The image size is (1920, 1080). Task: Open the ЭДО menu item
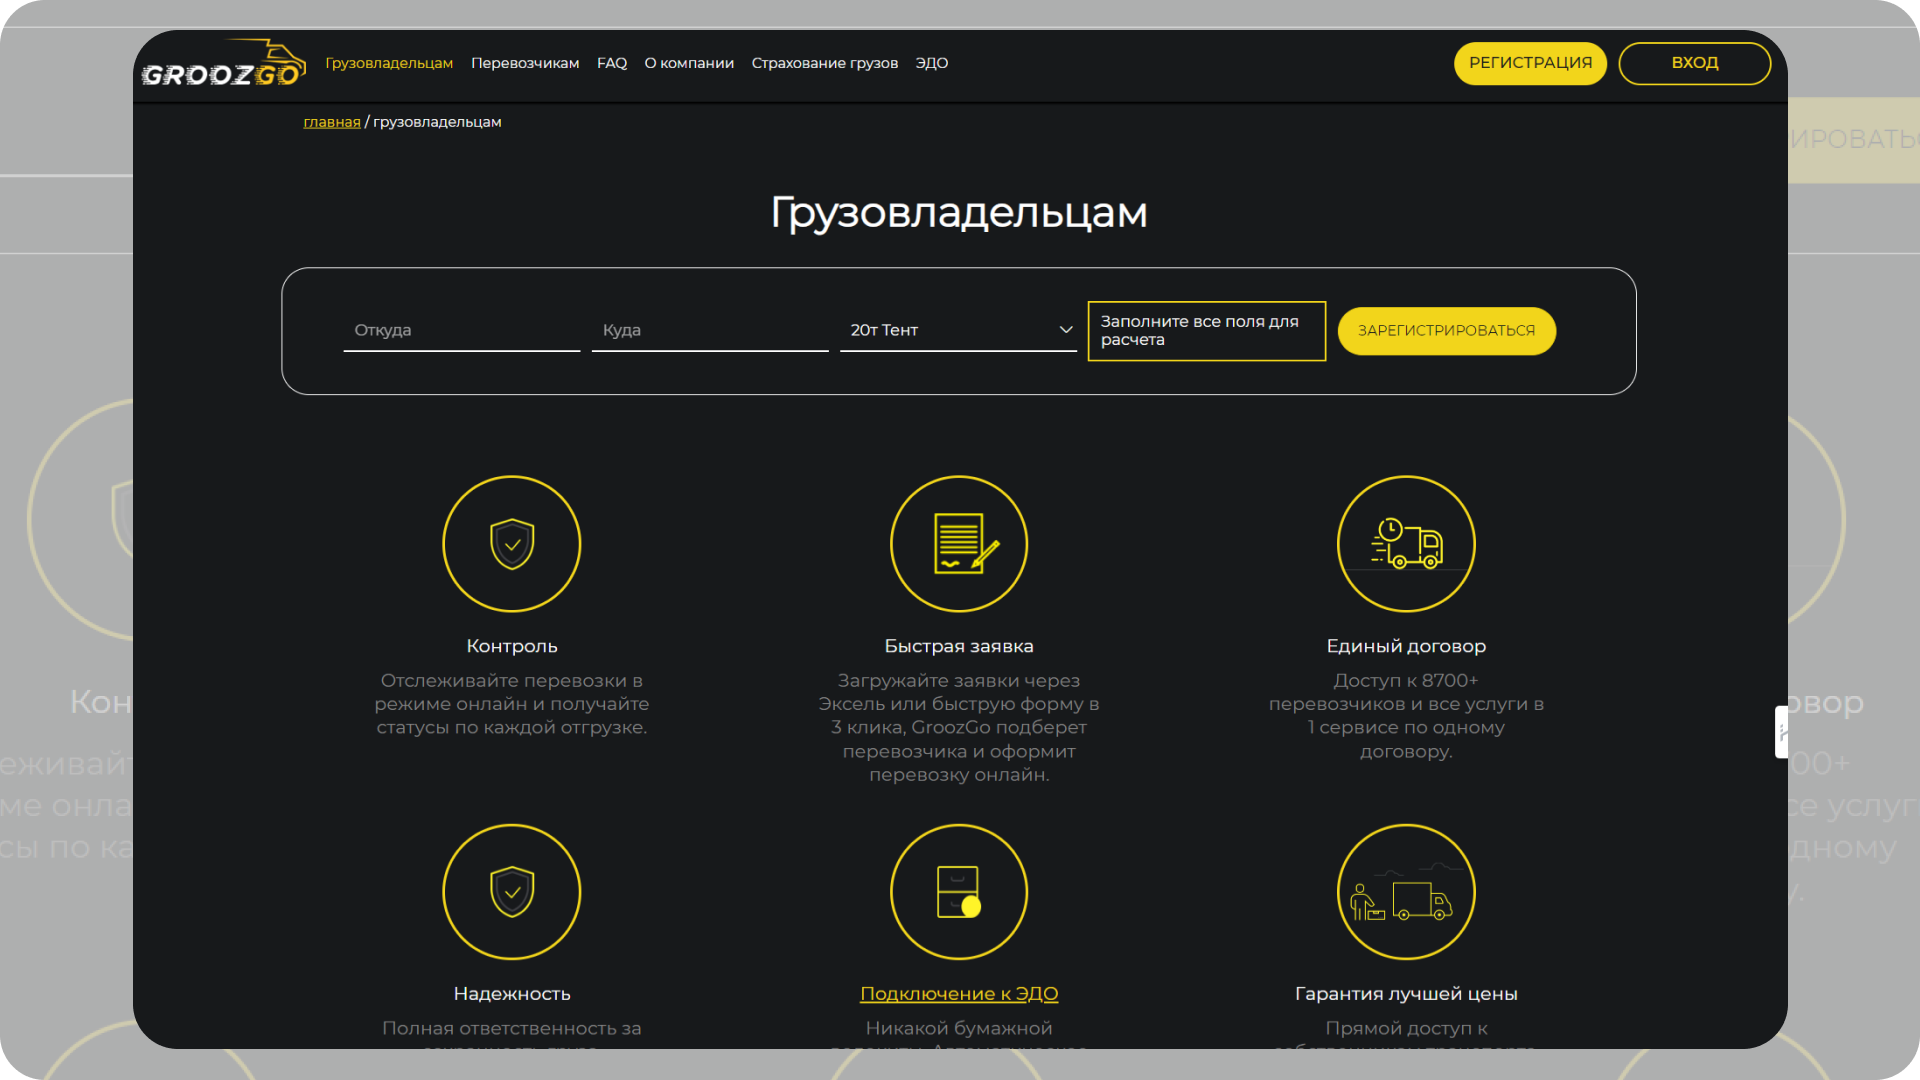(932, 63)
